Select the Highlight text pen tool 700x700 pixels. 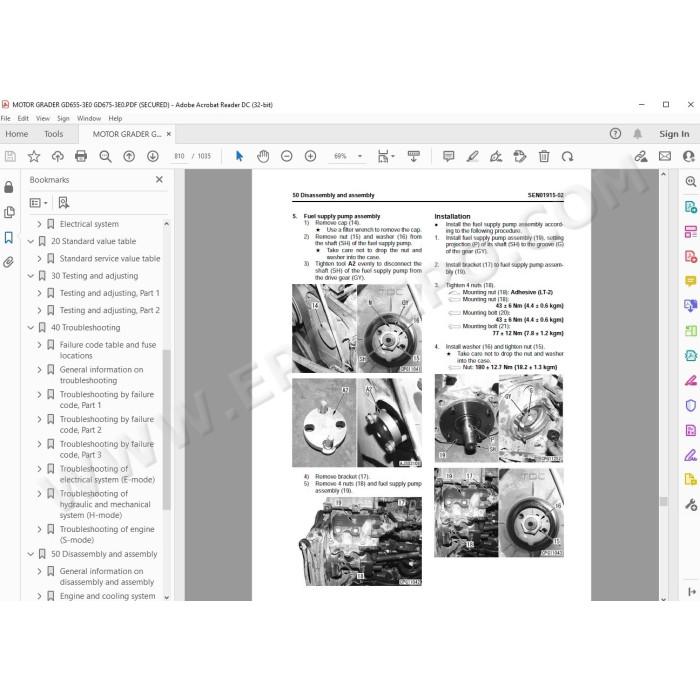[x=472, y=156]
